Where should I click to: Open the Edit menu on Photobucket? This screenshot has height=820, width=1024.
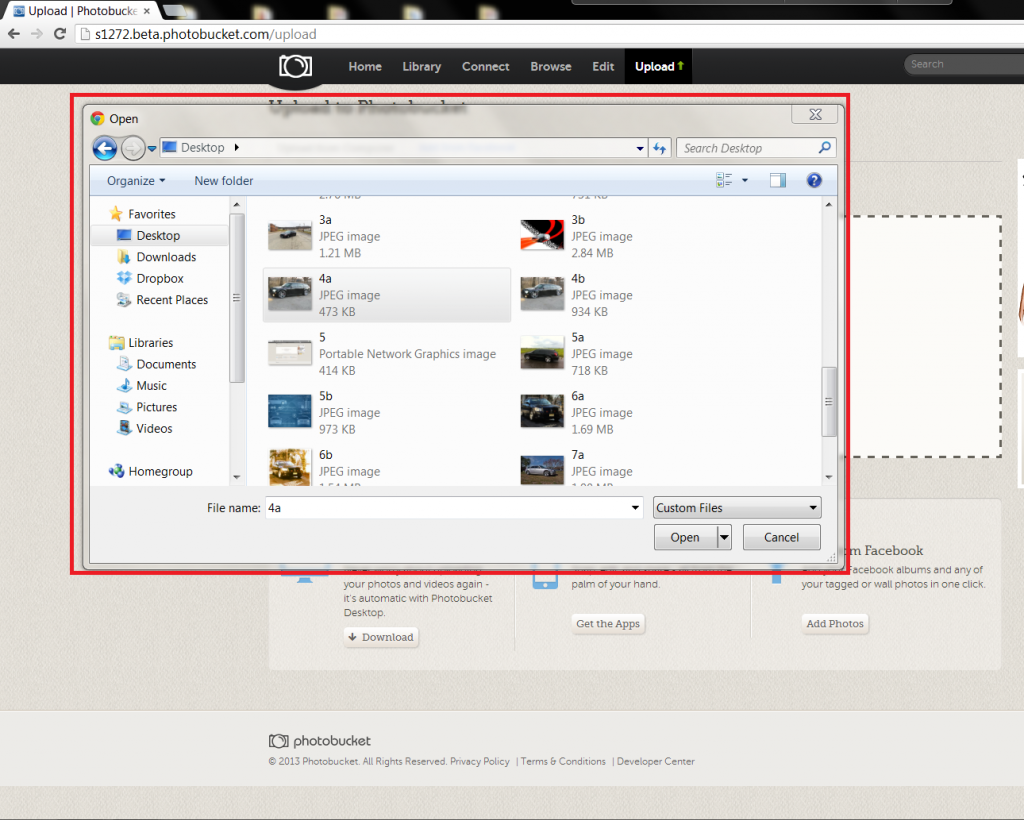603,67
